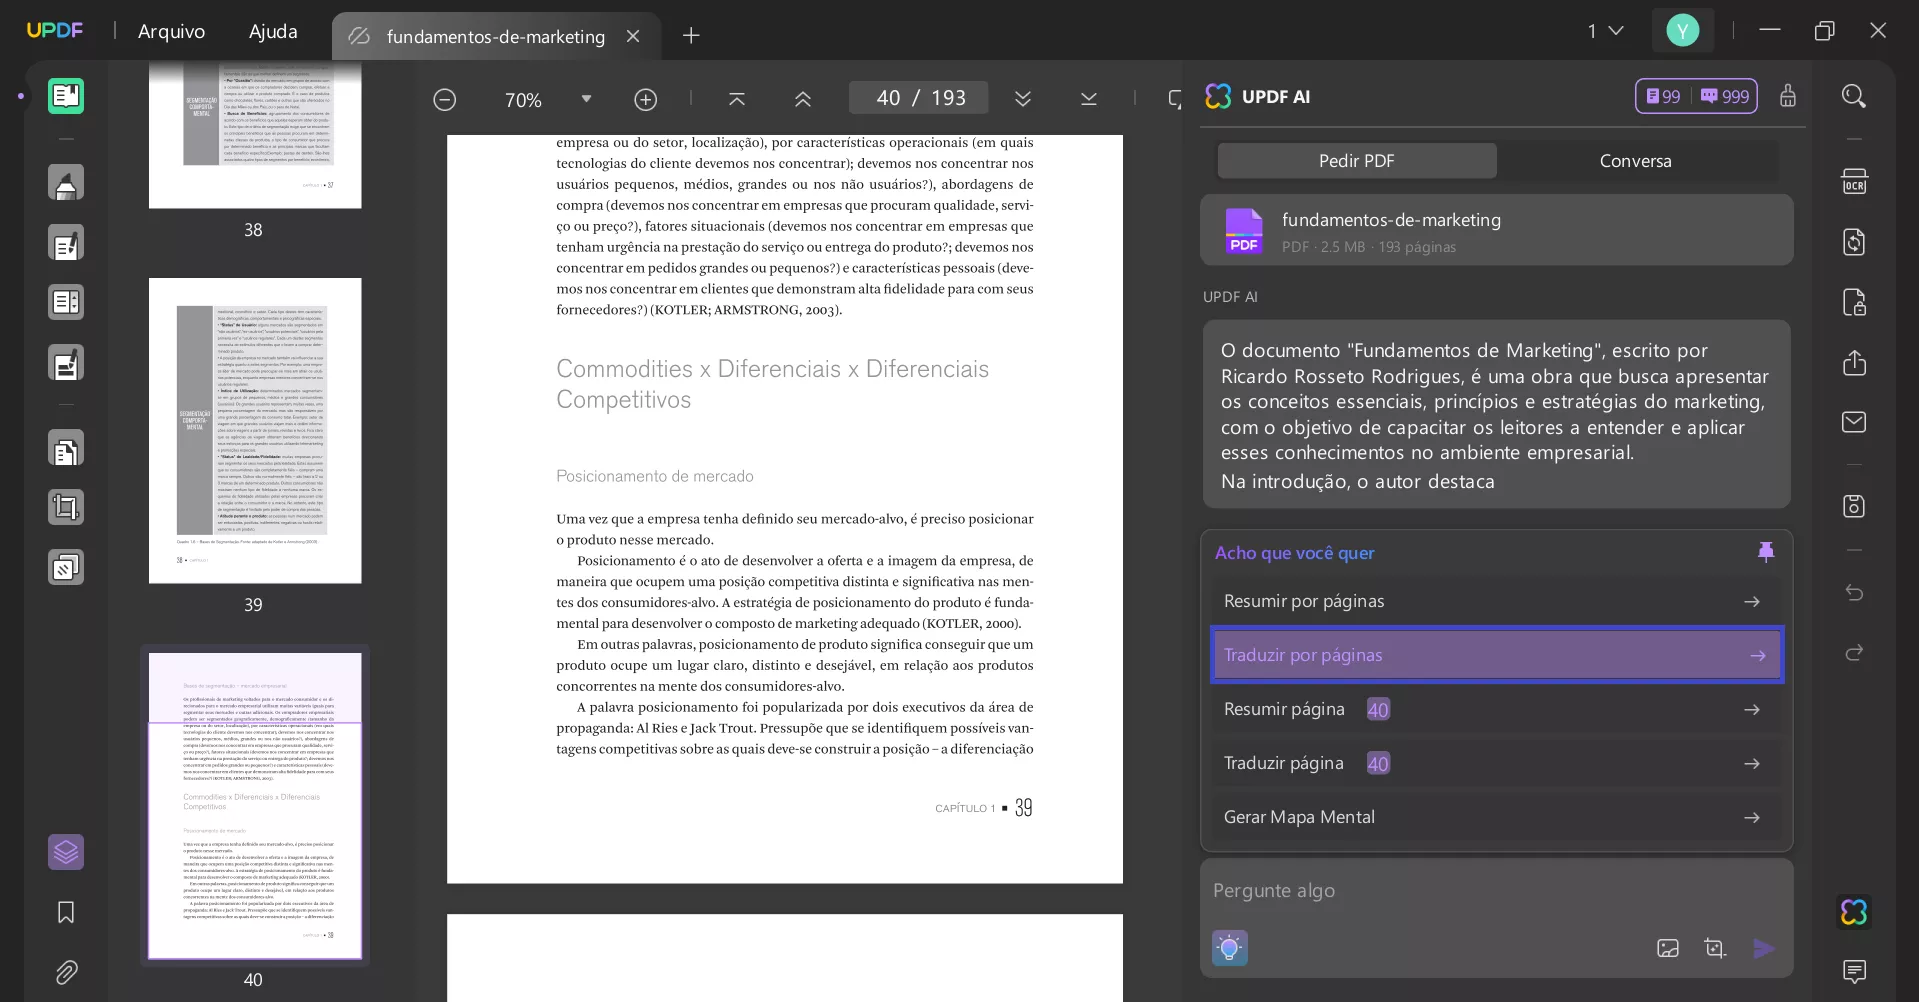Screen dimensions: 1919x1002
Task: Open the window count dropdown near the avatar
Action: tap(1606, 31)
